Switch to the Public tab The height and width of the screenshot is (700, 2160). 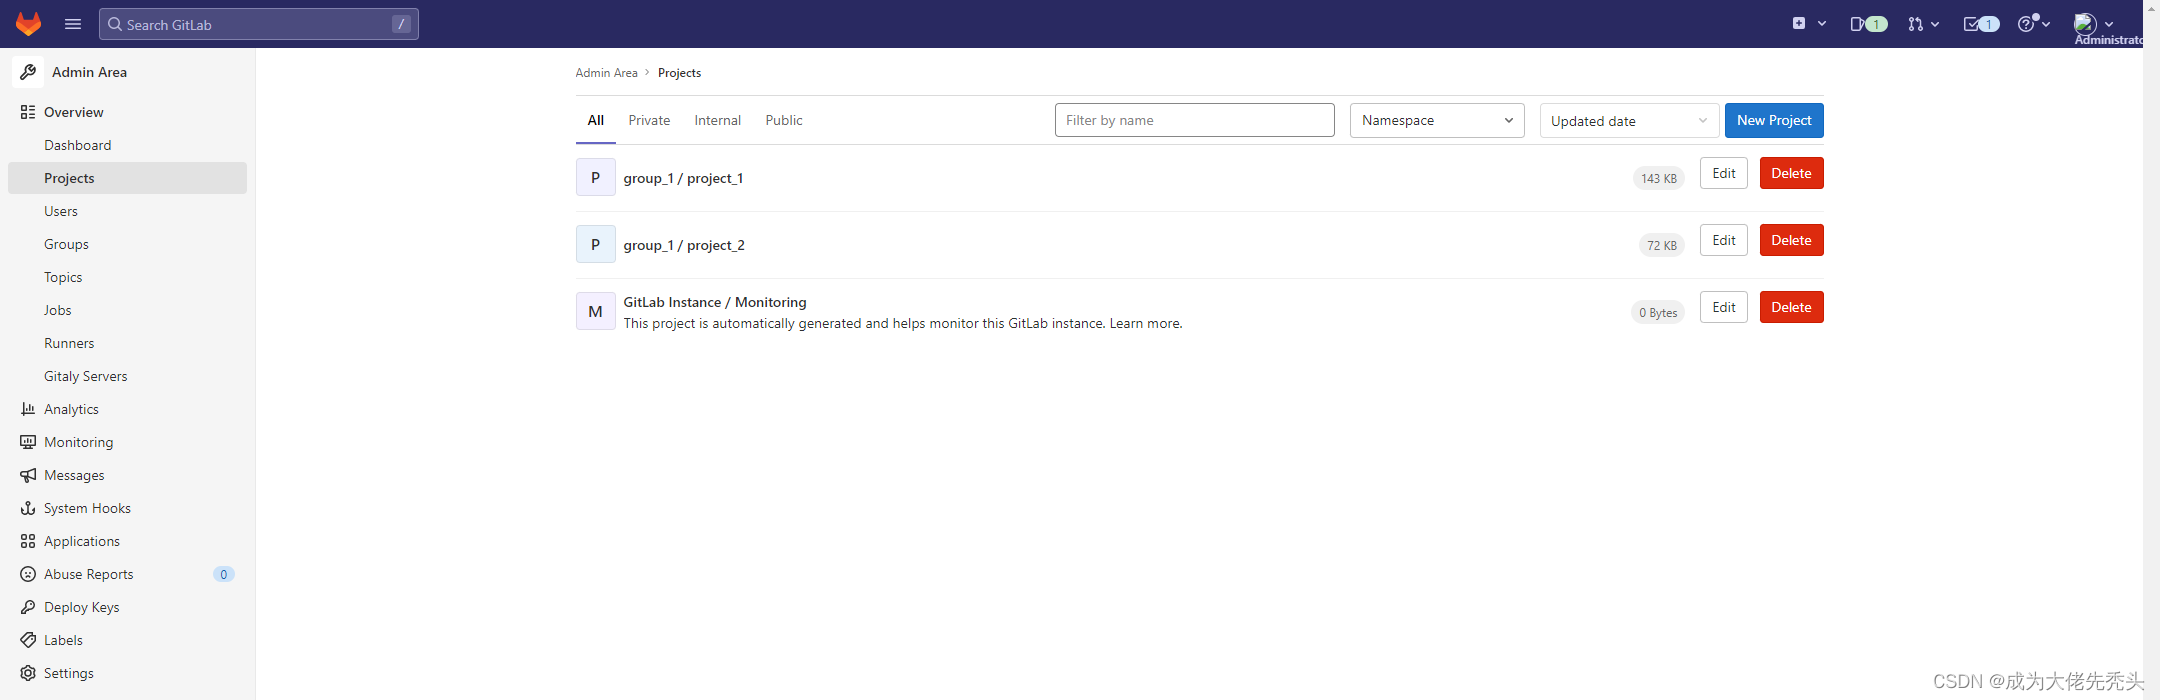784,120
